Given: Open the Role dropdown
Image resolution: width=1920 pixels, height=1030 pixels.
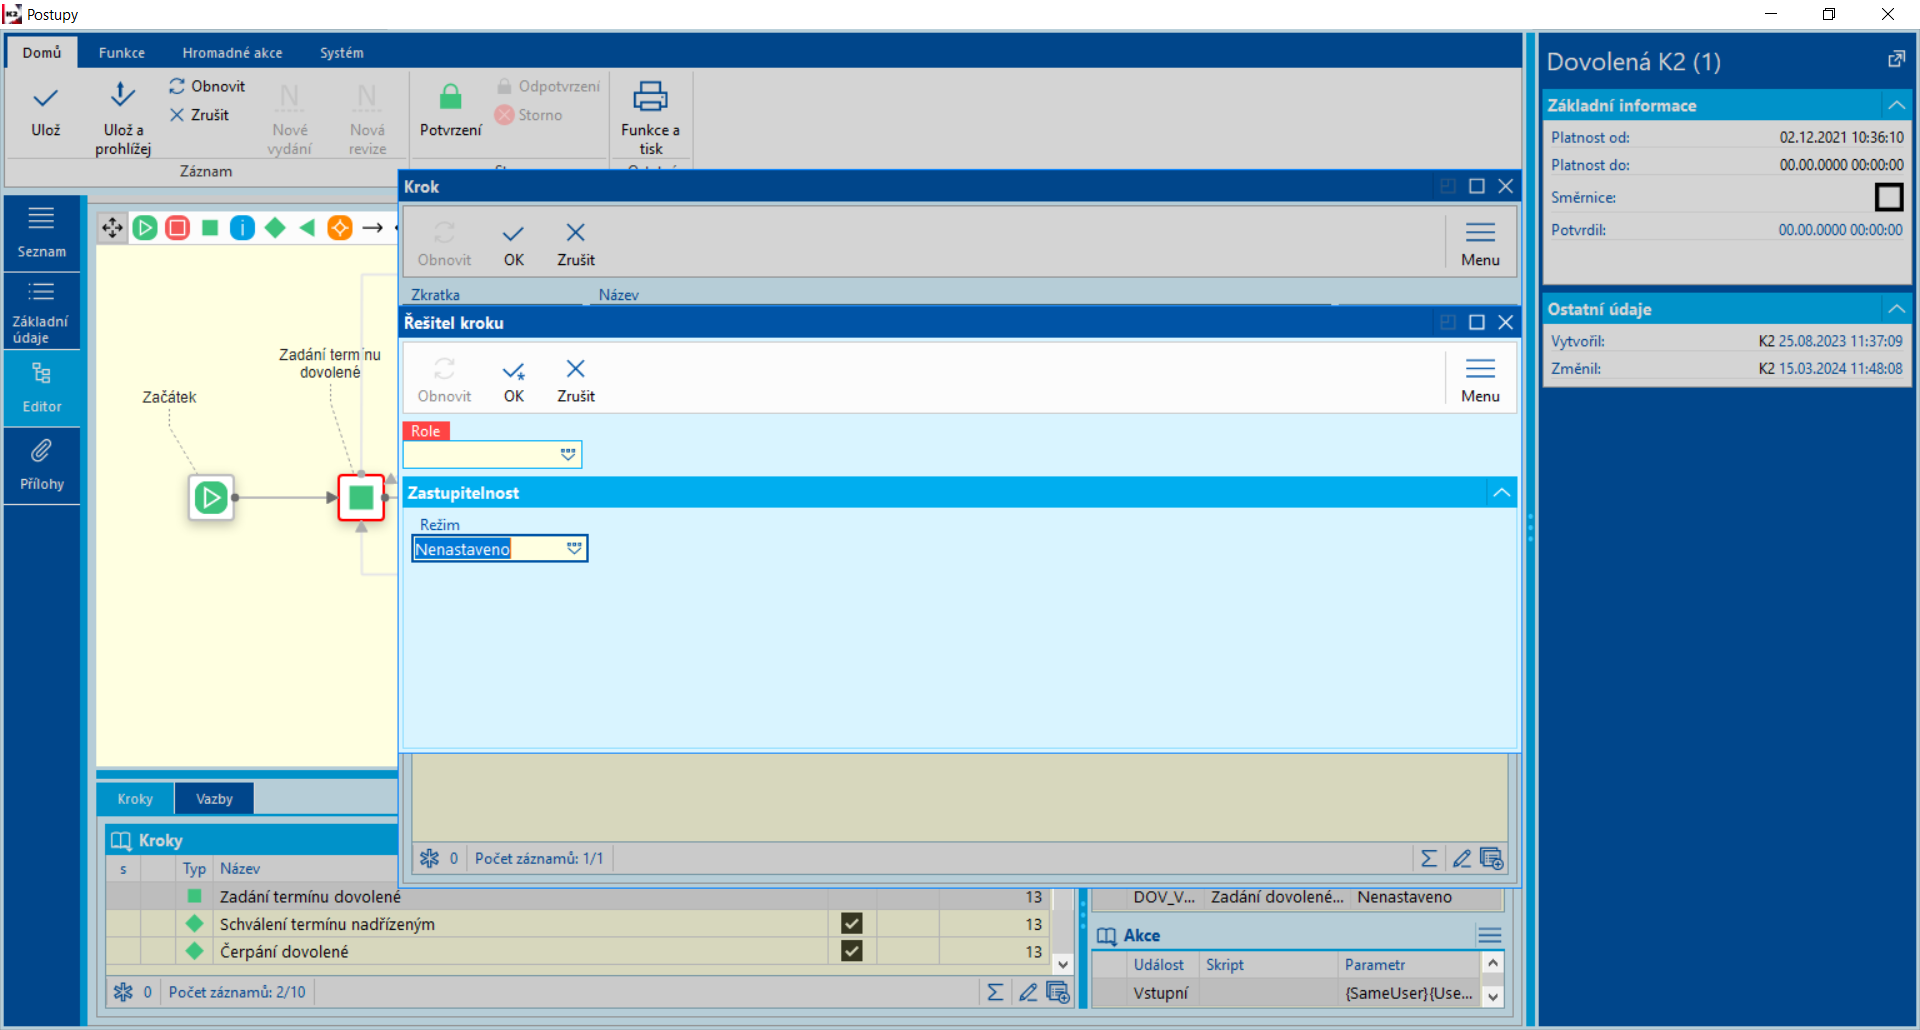Looking at the screenshot, I should [568, 454].
